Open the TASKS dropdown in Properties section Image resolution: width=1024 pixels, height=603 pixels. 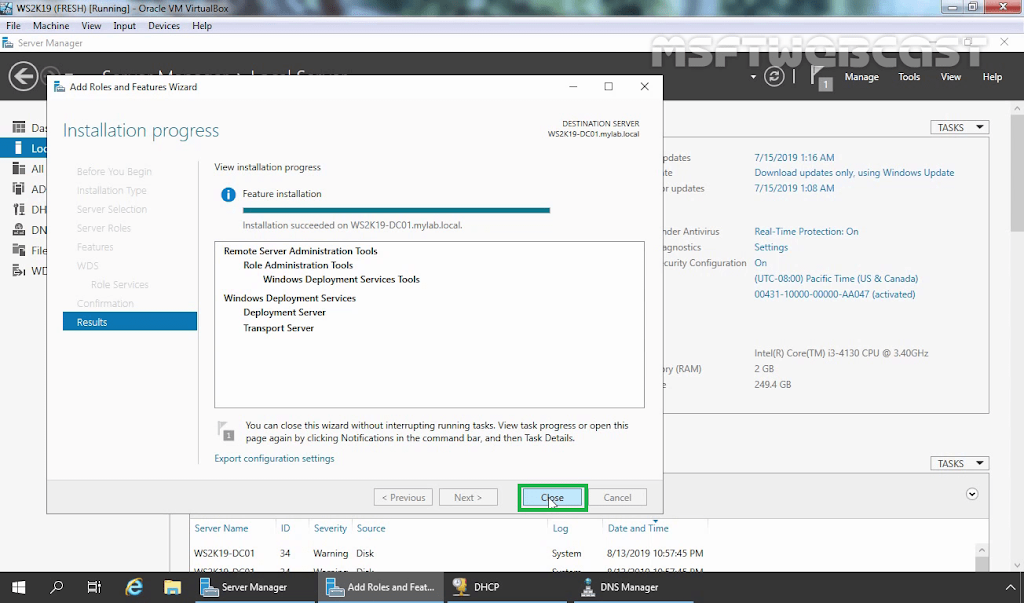point(959,127)
